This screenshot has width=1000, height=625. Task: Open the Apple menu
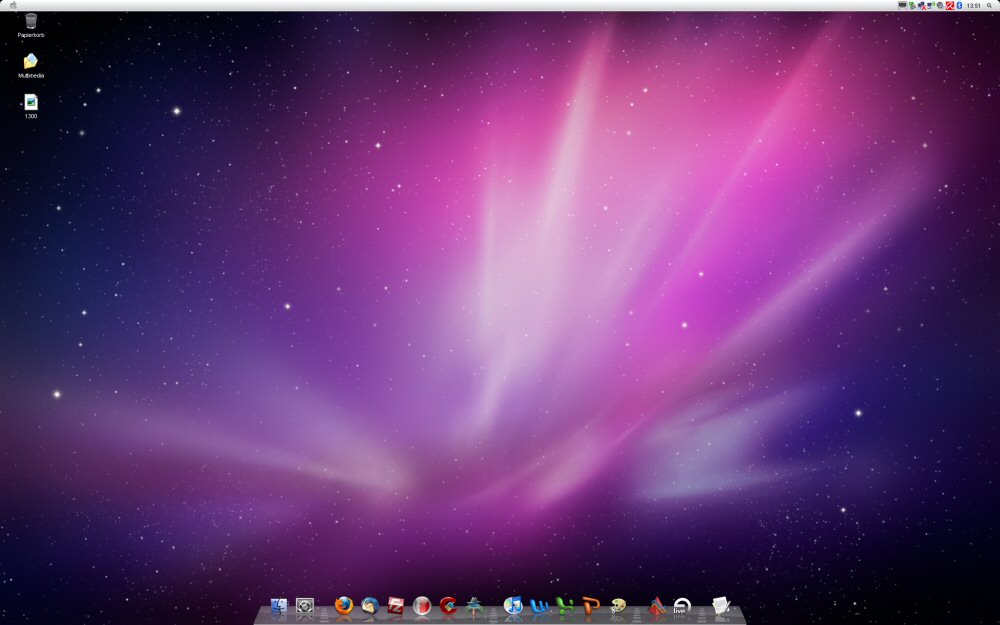13,5
